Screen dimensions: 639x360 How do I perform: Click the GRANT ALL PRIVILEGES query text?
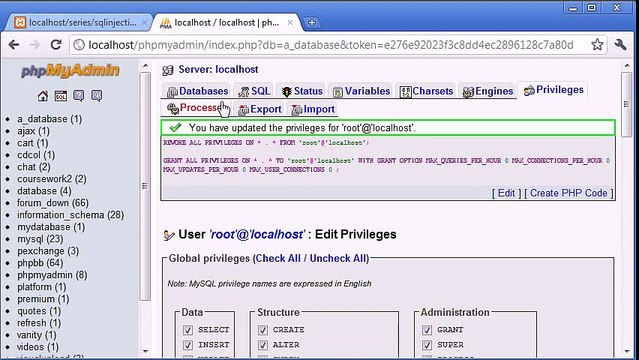[386, 165]
